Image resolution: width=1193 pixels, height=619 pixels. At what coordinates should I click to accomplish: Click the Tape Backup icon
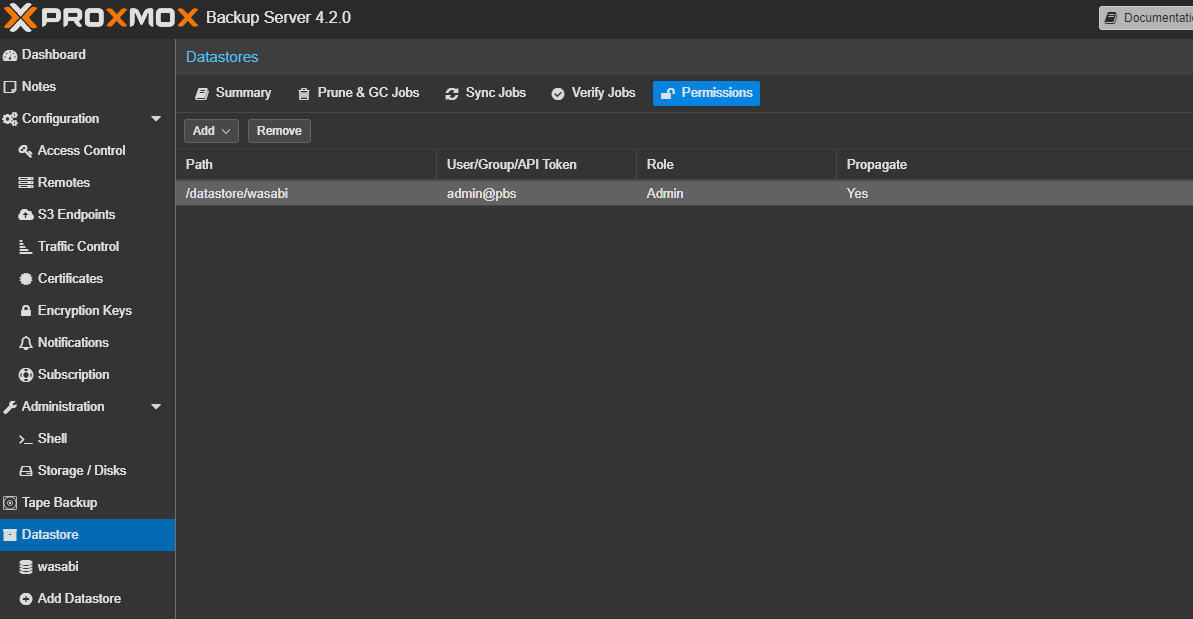click(10, 503)
